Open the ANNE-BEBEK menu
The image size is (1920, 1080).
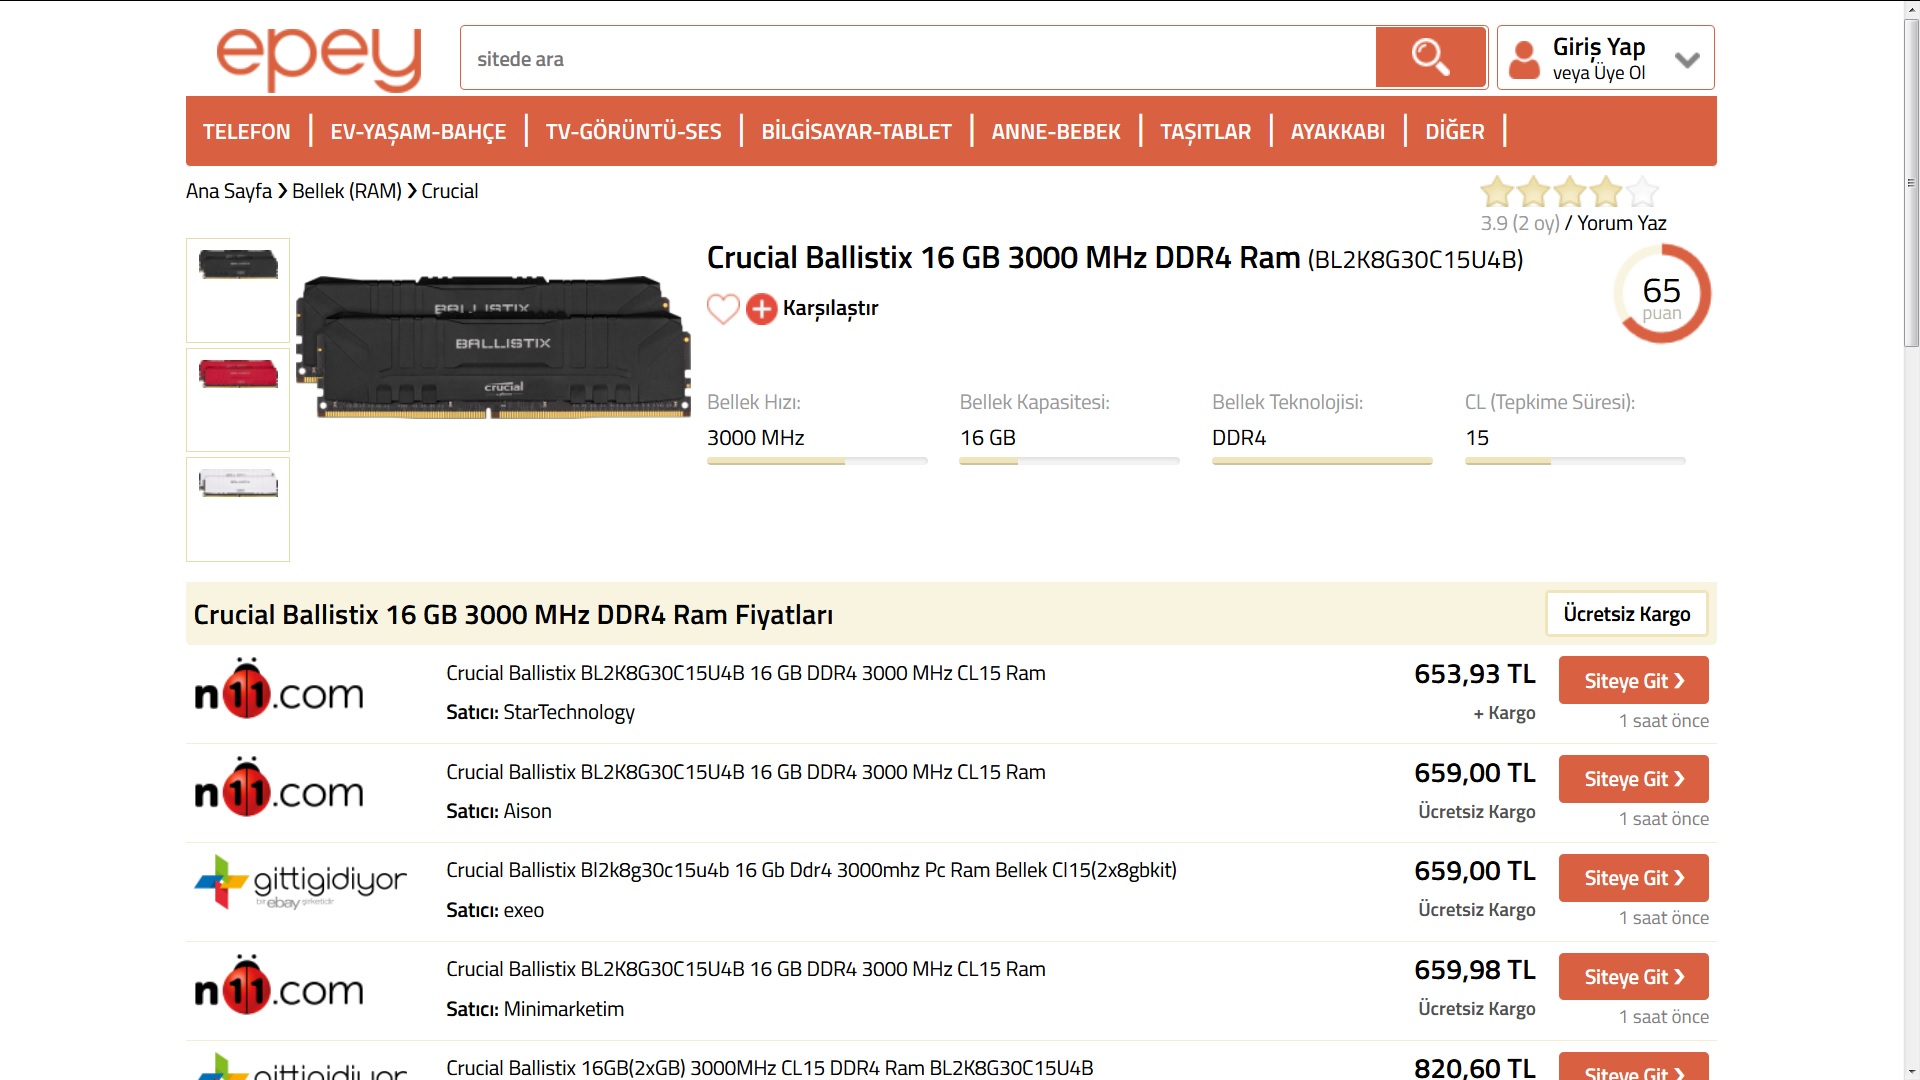tap(1056, 131)
